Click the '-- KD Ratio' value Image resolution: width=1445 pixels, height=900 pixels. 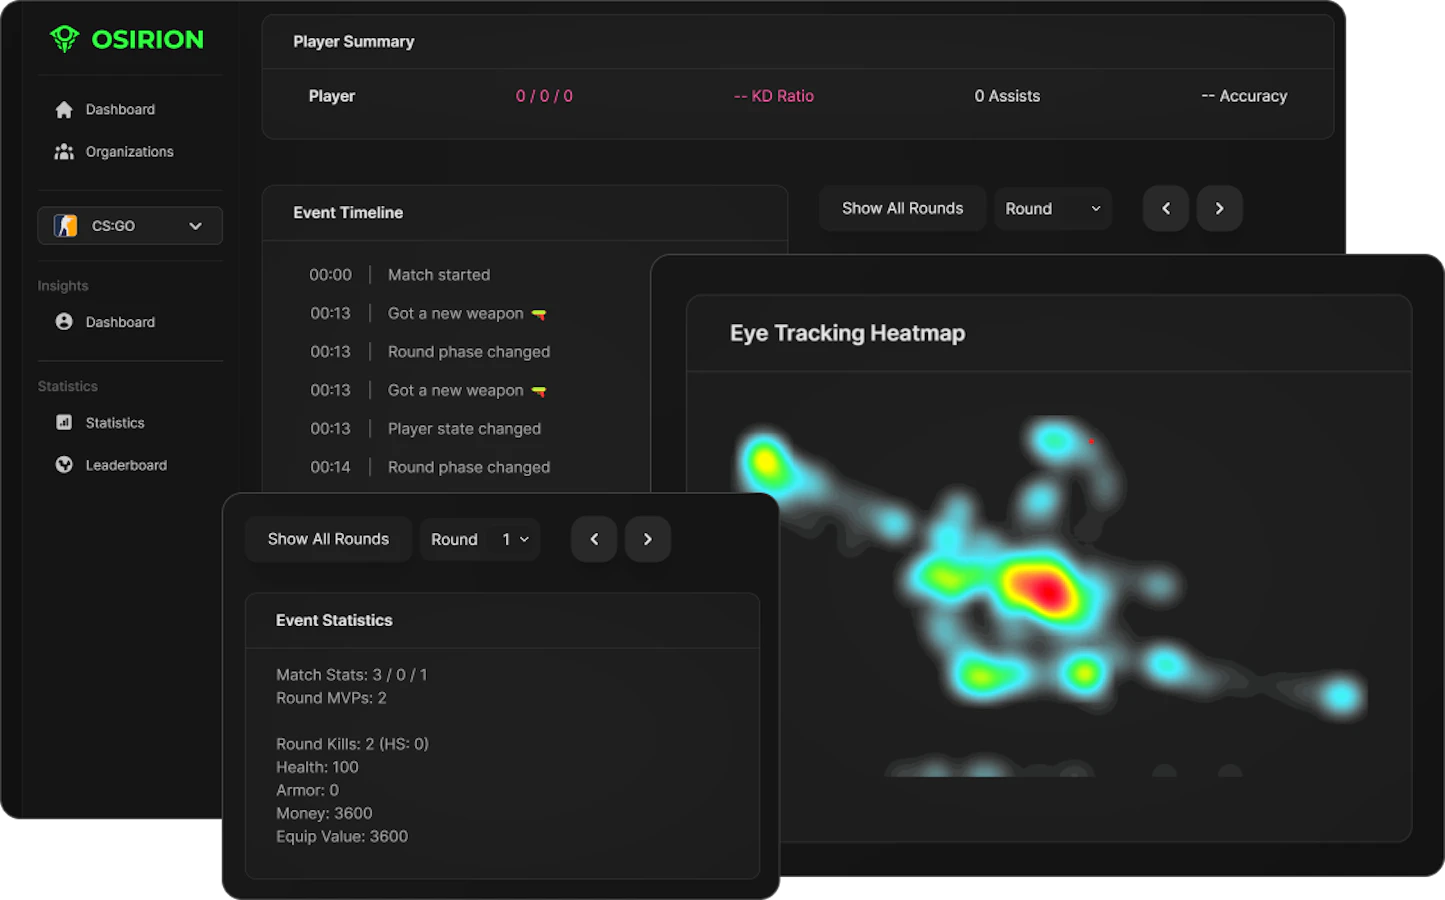(774, 96)
